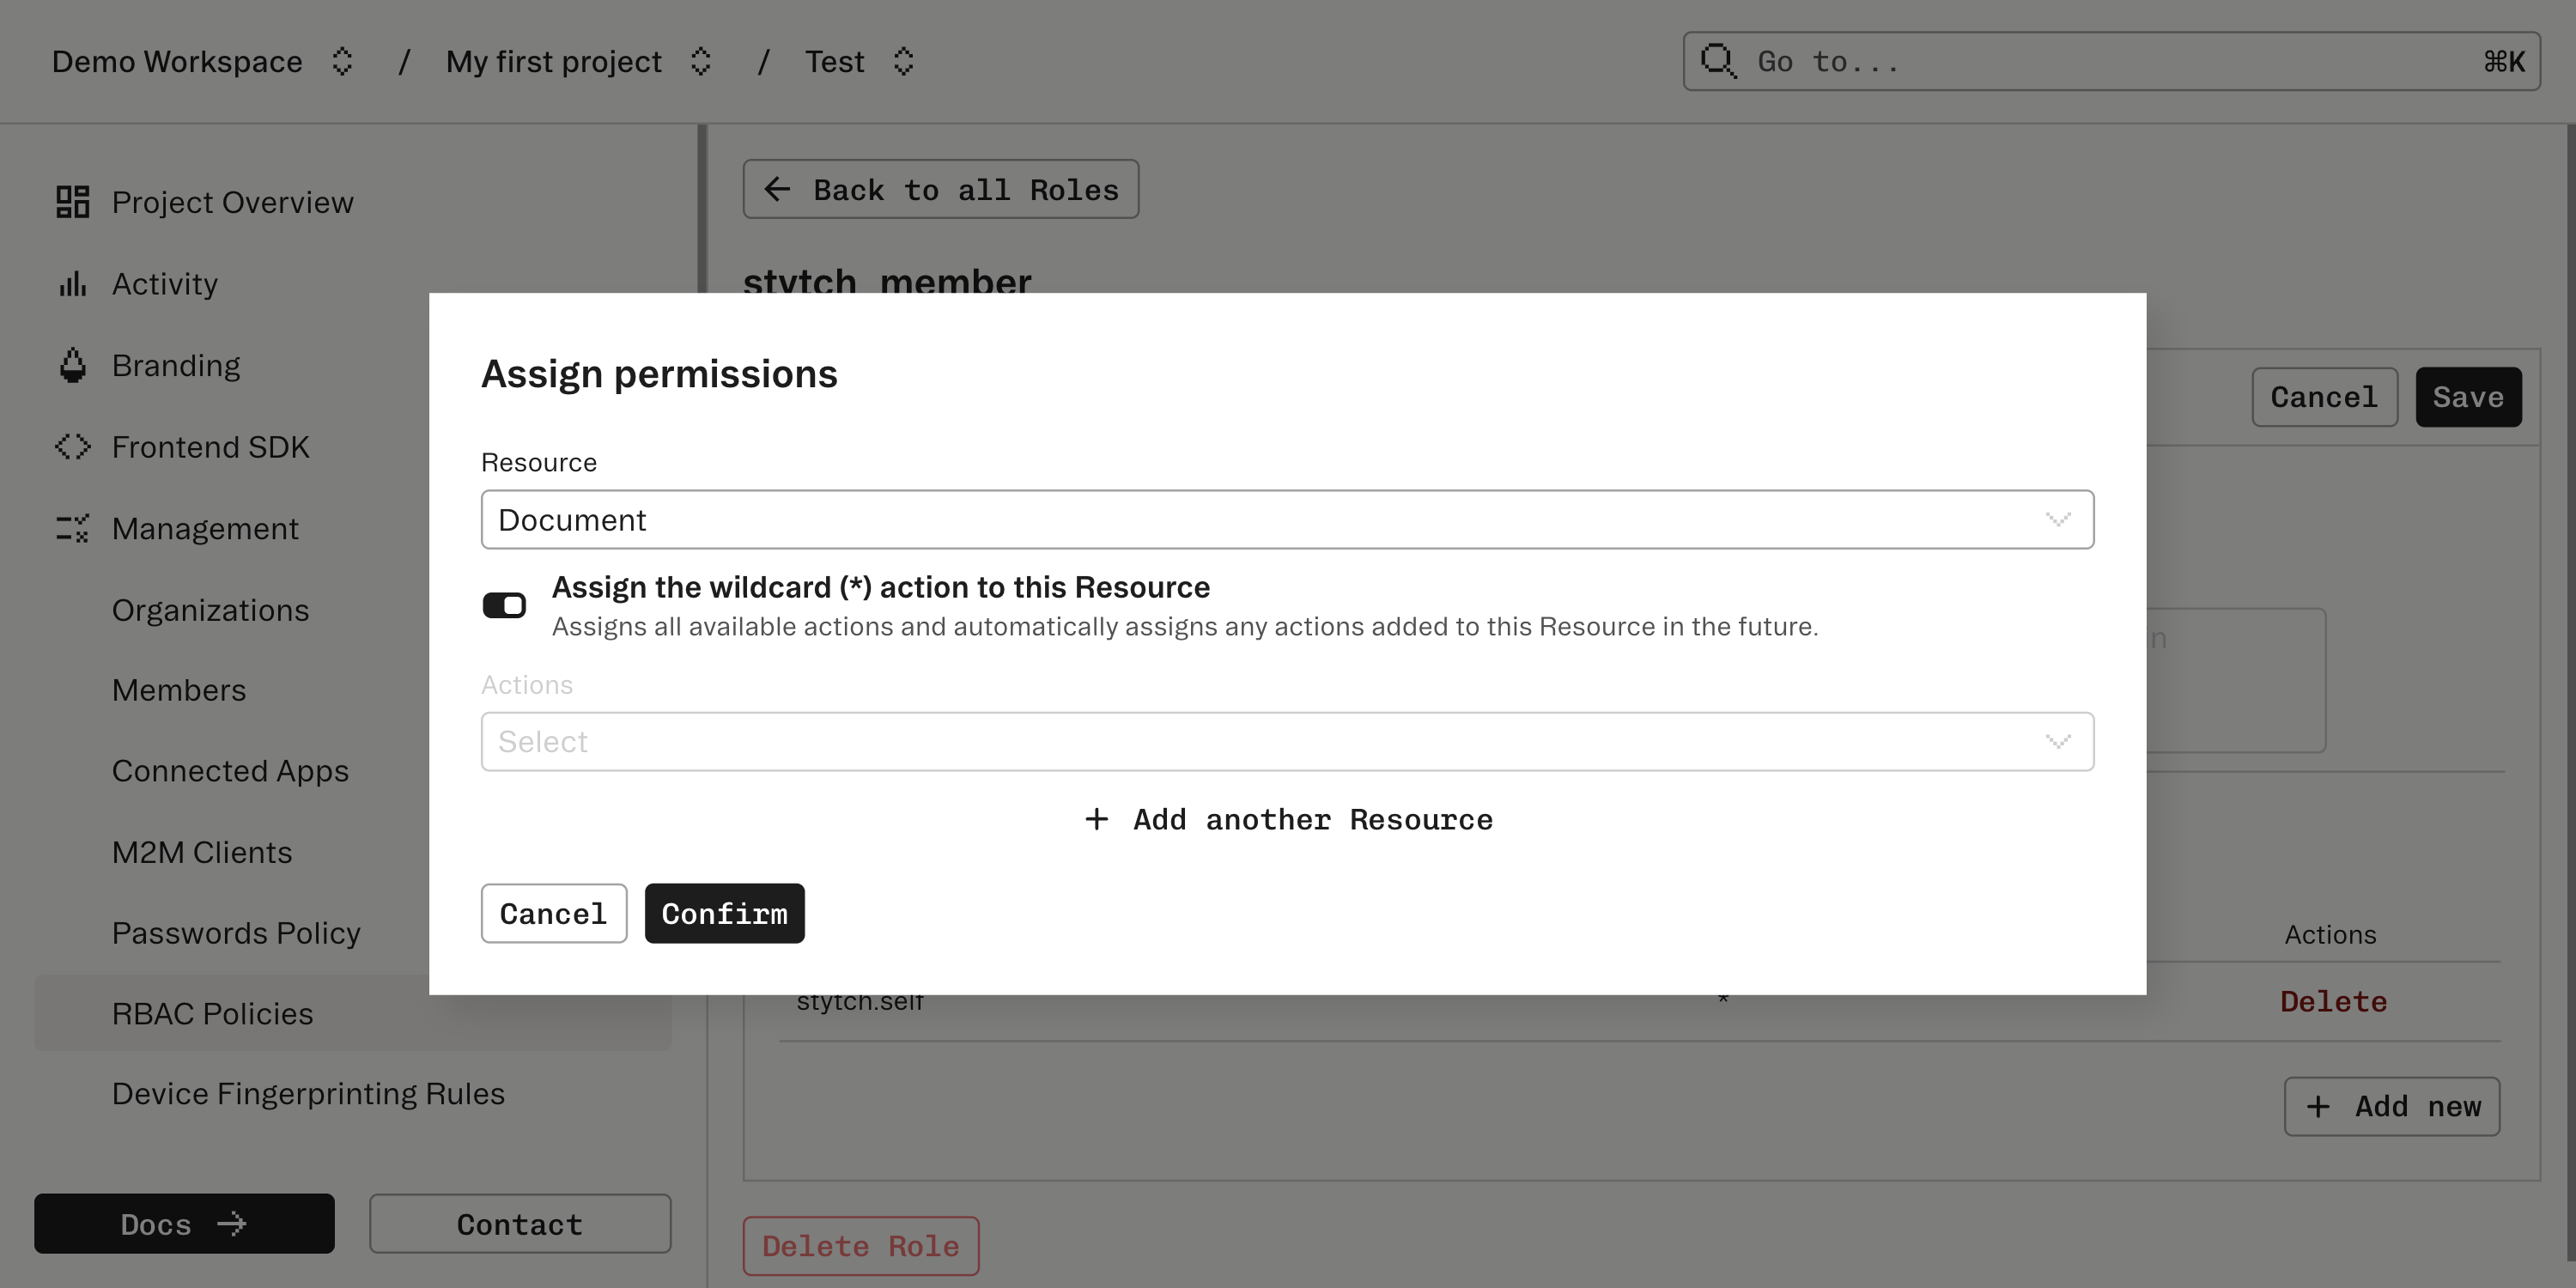Open the Test environment switcher
The height and width of the screenshot is (1288, 2576).
(x=903, y=61)
